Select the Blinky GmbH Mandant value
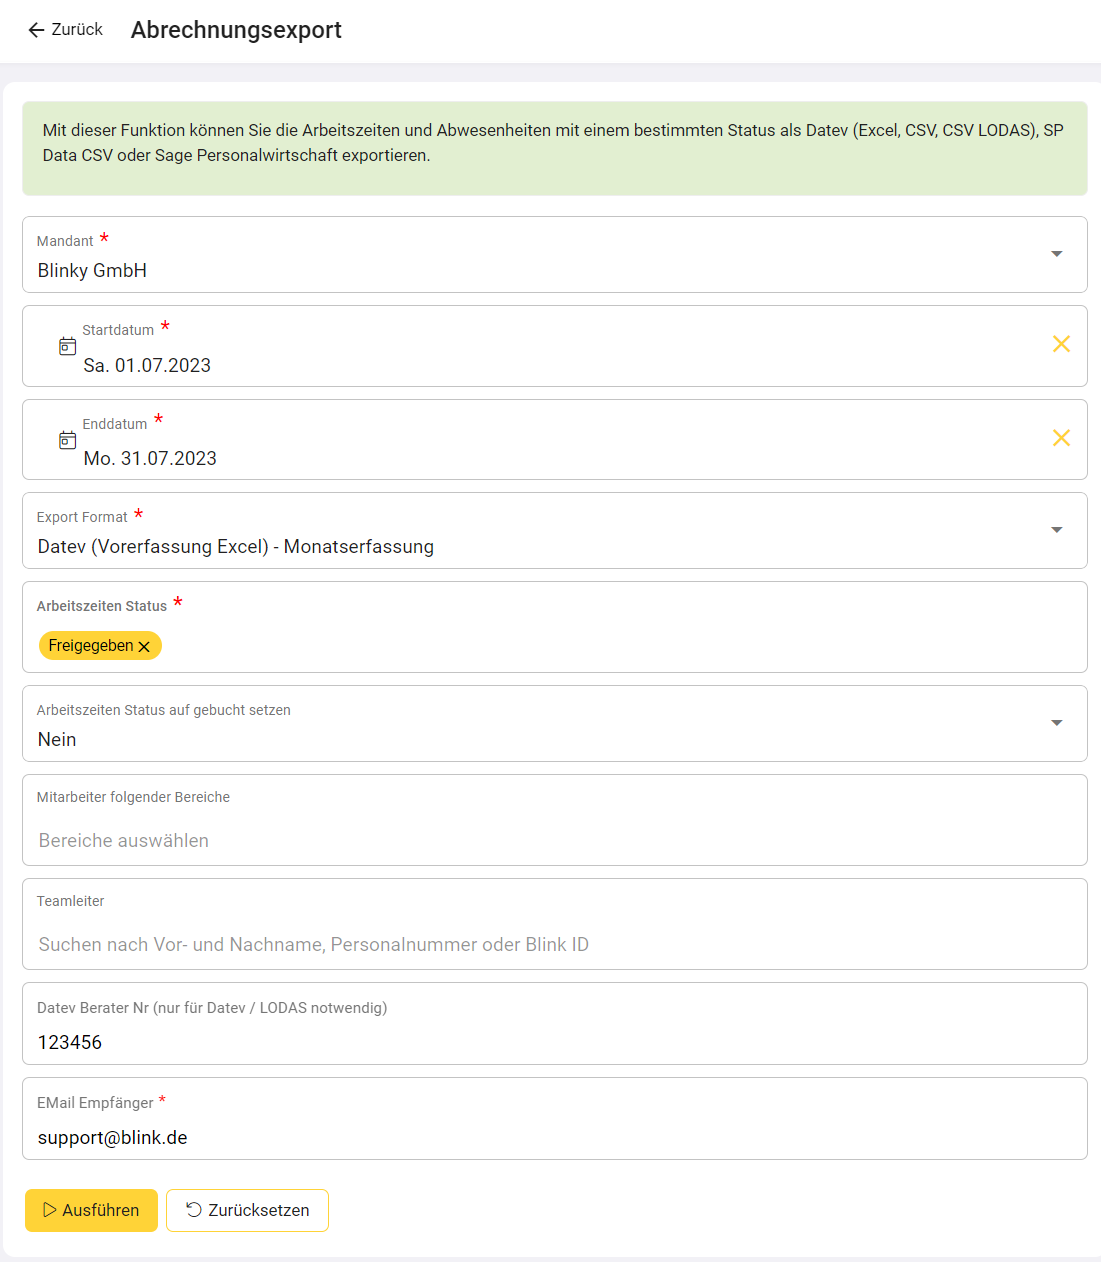 [x=92, y=270]
